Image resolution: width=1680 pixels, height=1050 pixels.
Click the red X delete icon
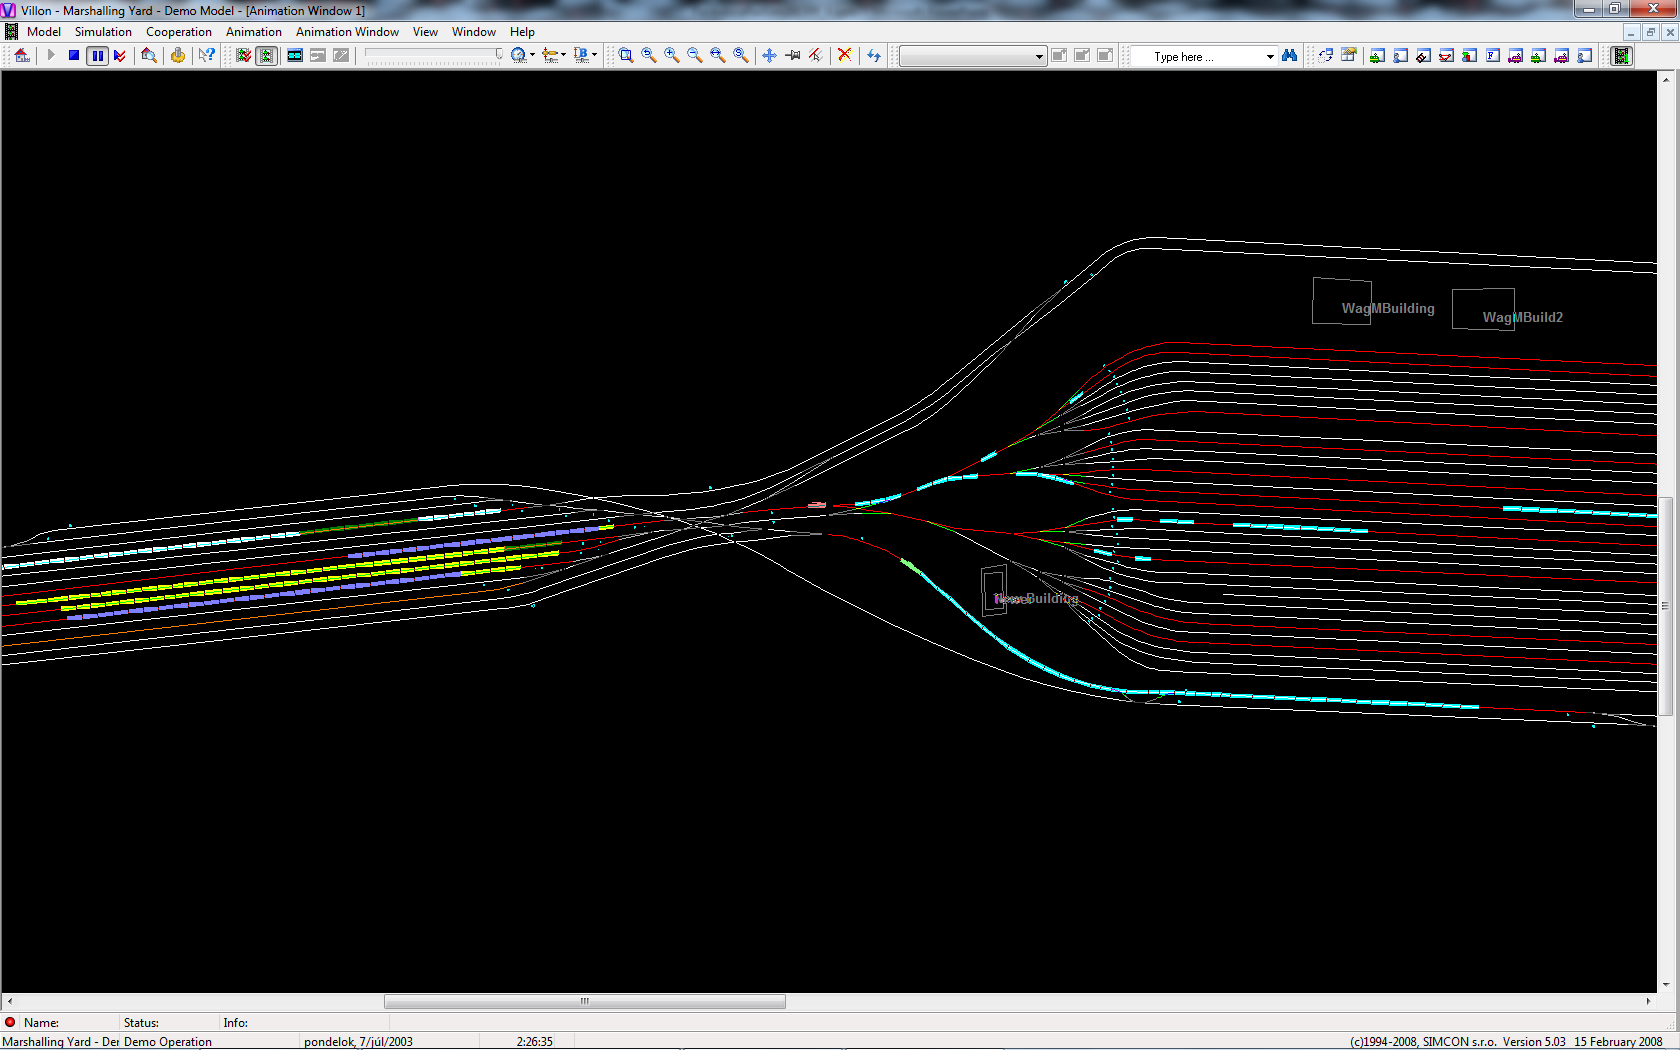point(845,56)
